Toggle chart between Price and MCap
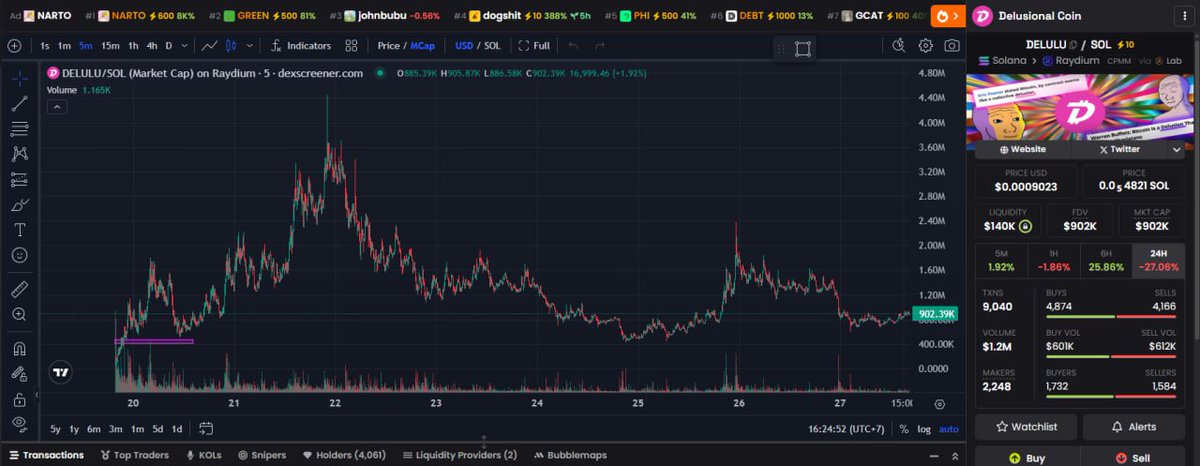 click(406, 46)
